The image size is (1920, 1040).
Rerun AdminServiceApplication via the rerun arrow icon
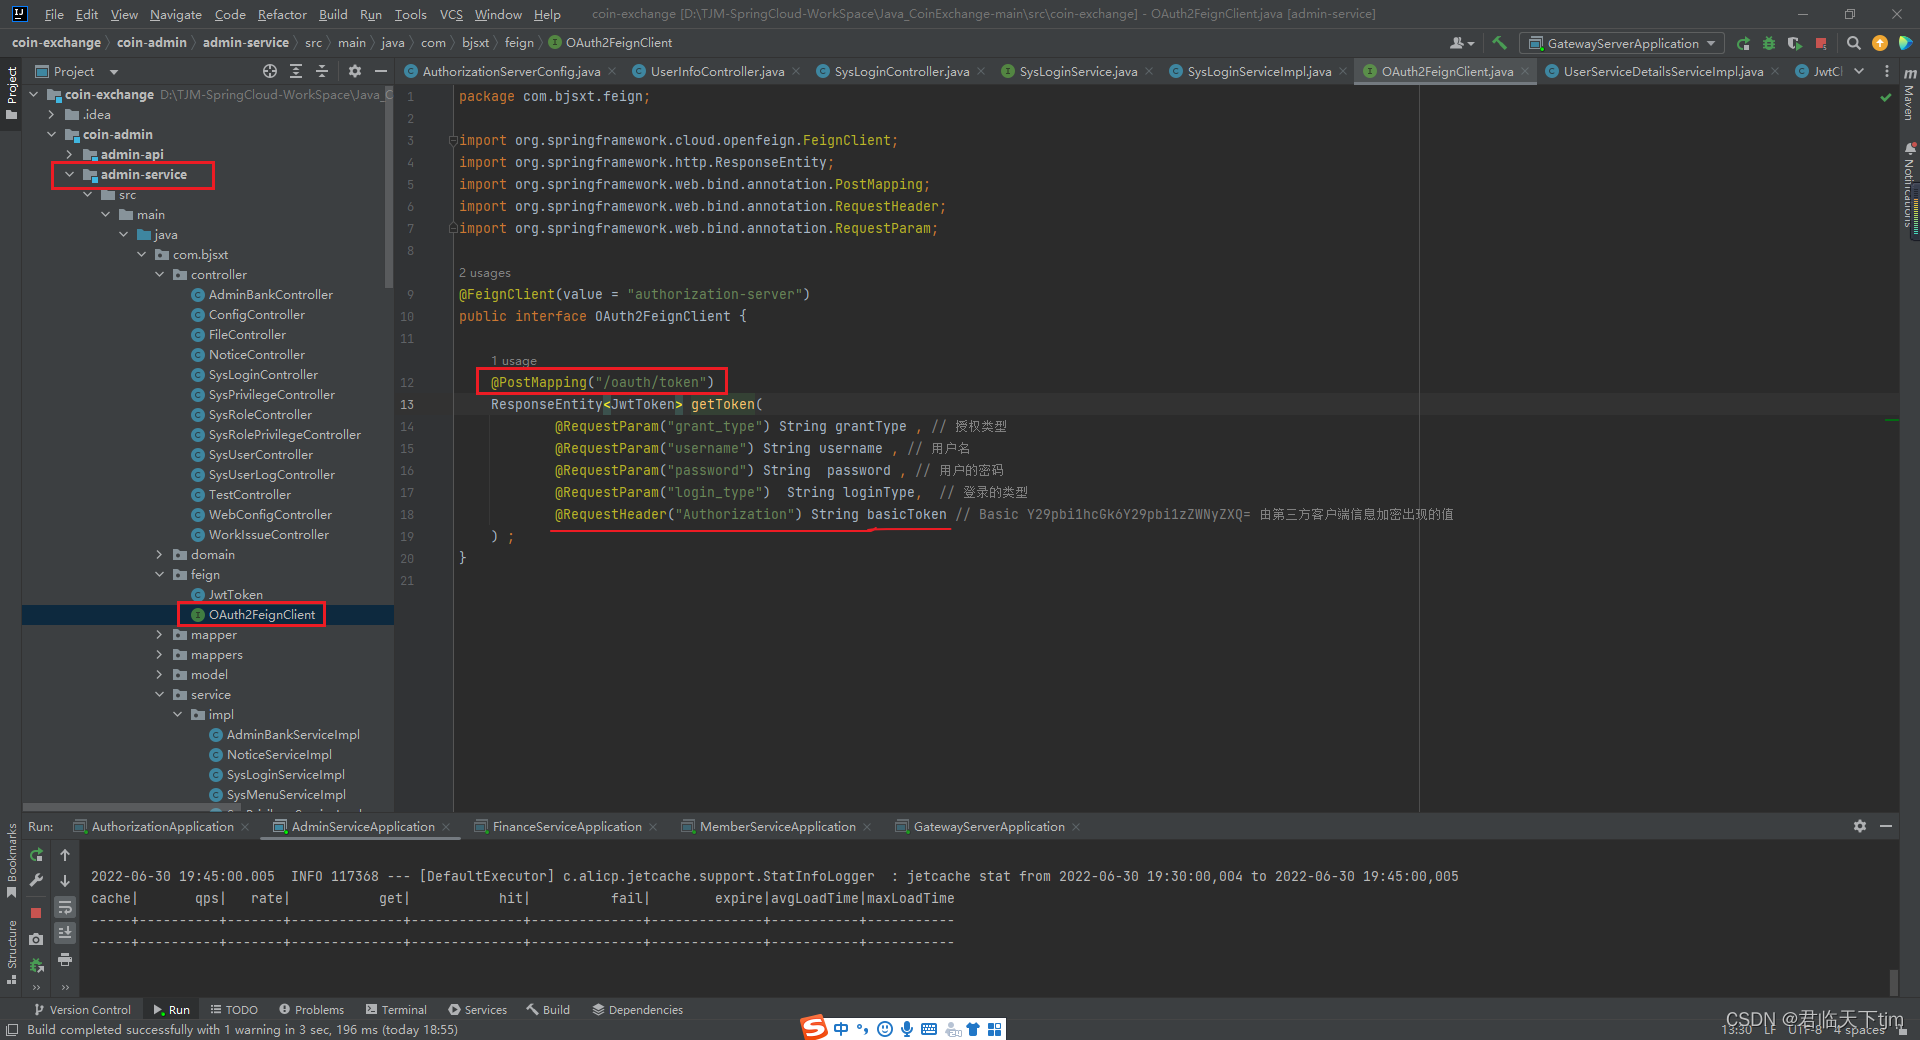click(x=36, y=856)
